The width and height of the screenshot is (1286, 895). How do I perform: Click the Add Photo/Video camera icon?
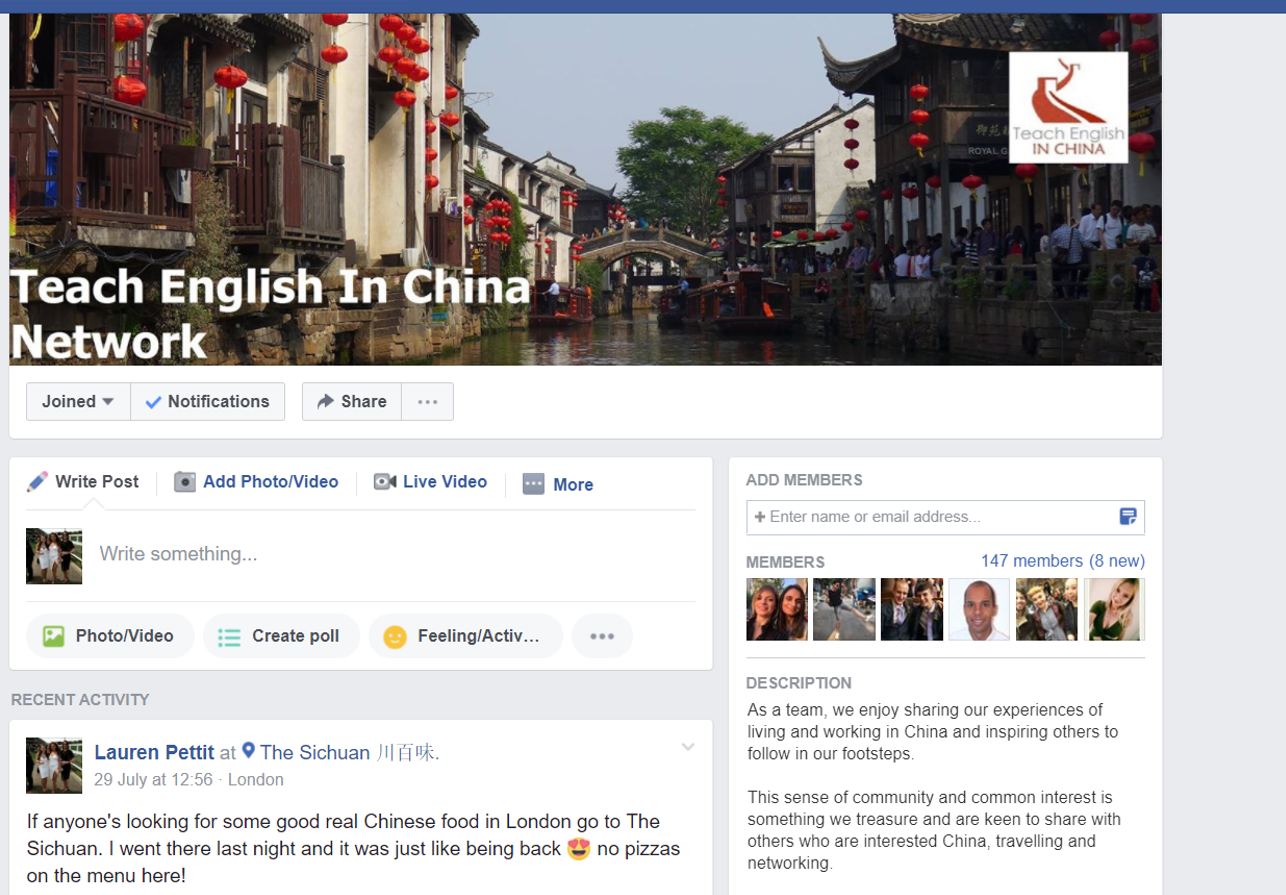click(185, 482)
